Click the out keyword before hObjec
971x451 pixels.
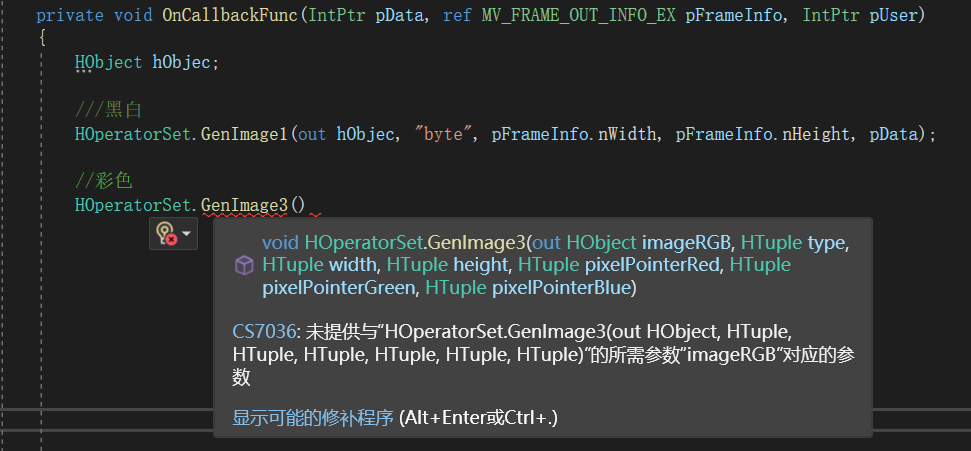tap(312, 133)
